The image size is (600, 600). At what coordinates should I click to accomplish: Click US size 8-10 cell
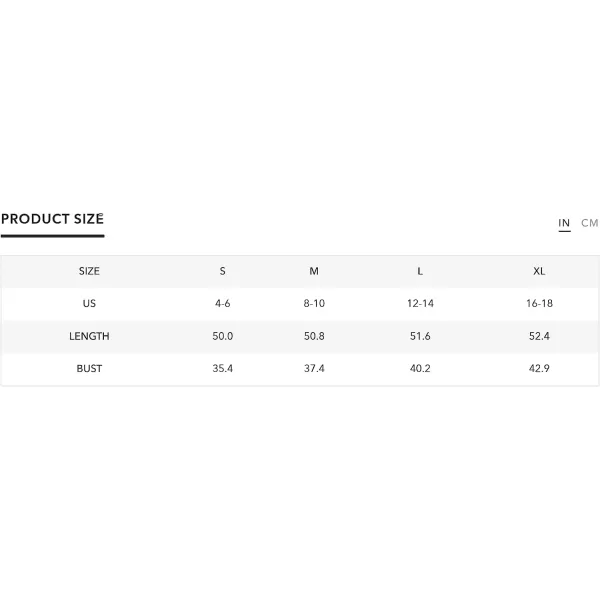click(314, 303)
